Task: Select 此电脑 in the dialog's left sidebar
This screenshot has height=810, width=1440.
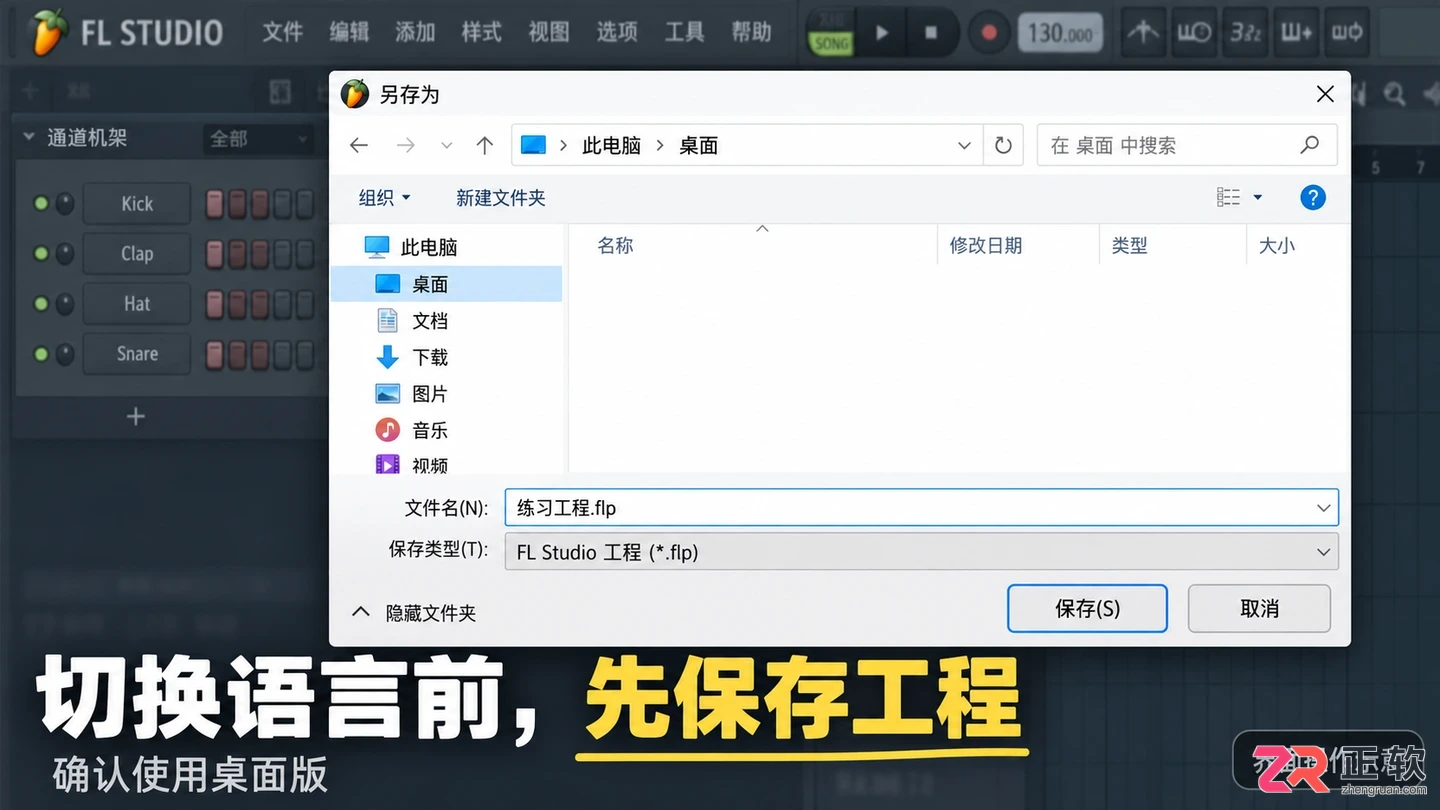Action: coord(410,247)
